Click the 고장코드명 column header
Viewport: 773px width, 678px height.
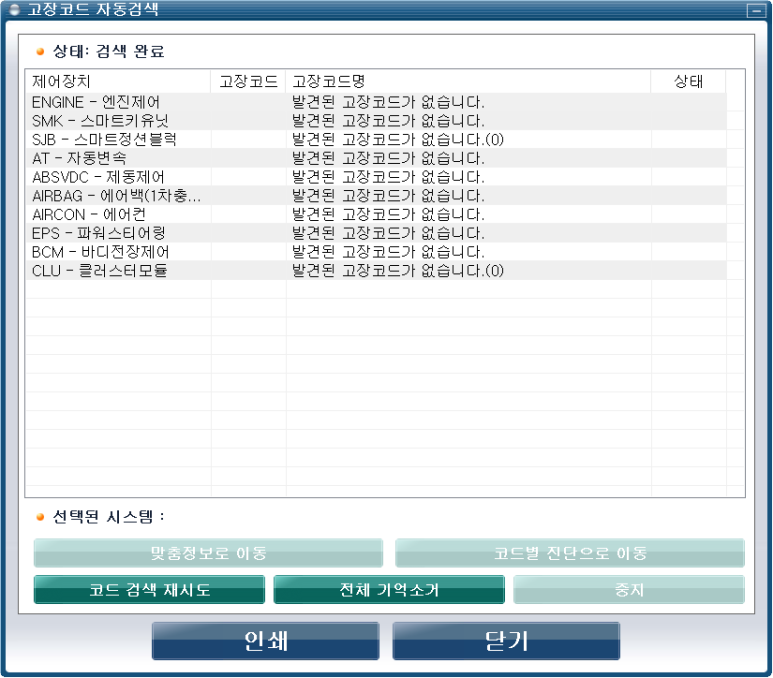coord(468,81)
